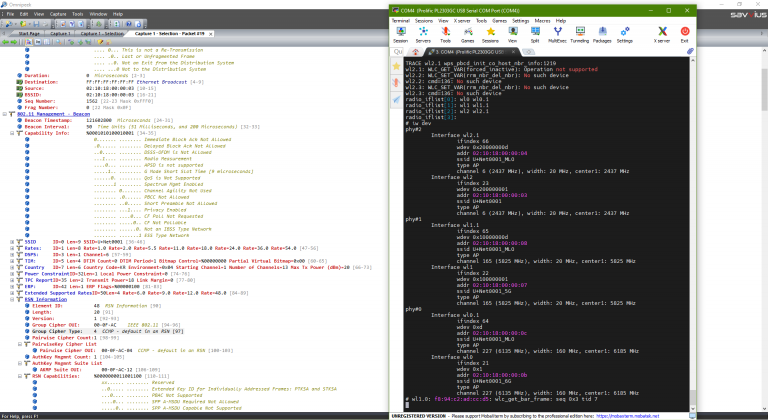Click Settings gear icon in MobaXterm toolbar
The width and height of the screenshot is (768, 420).
tap(624, 35)
